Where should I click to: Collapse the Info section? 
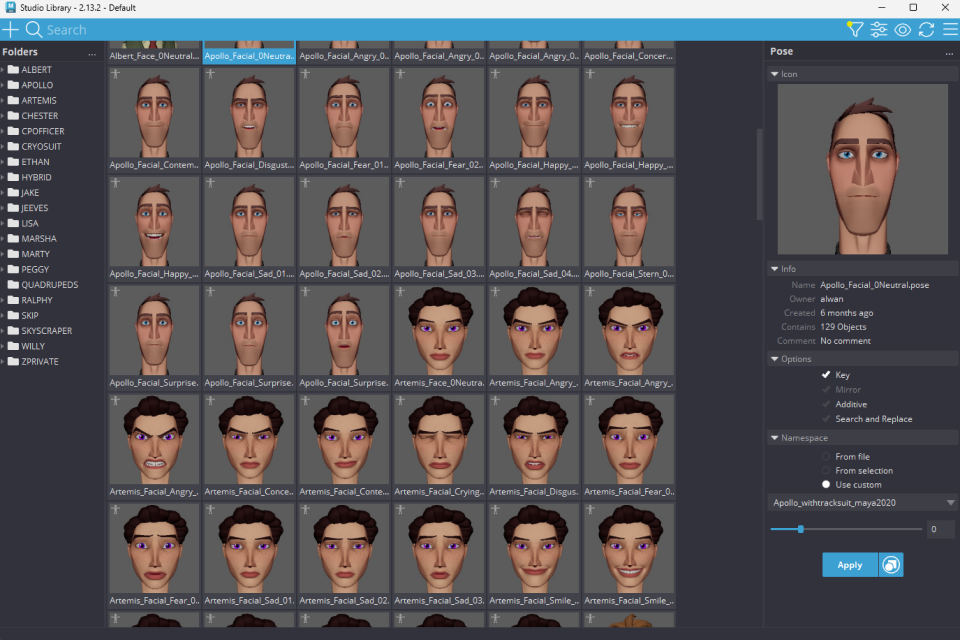click(x=774, y=269)
